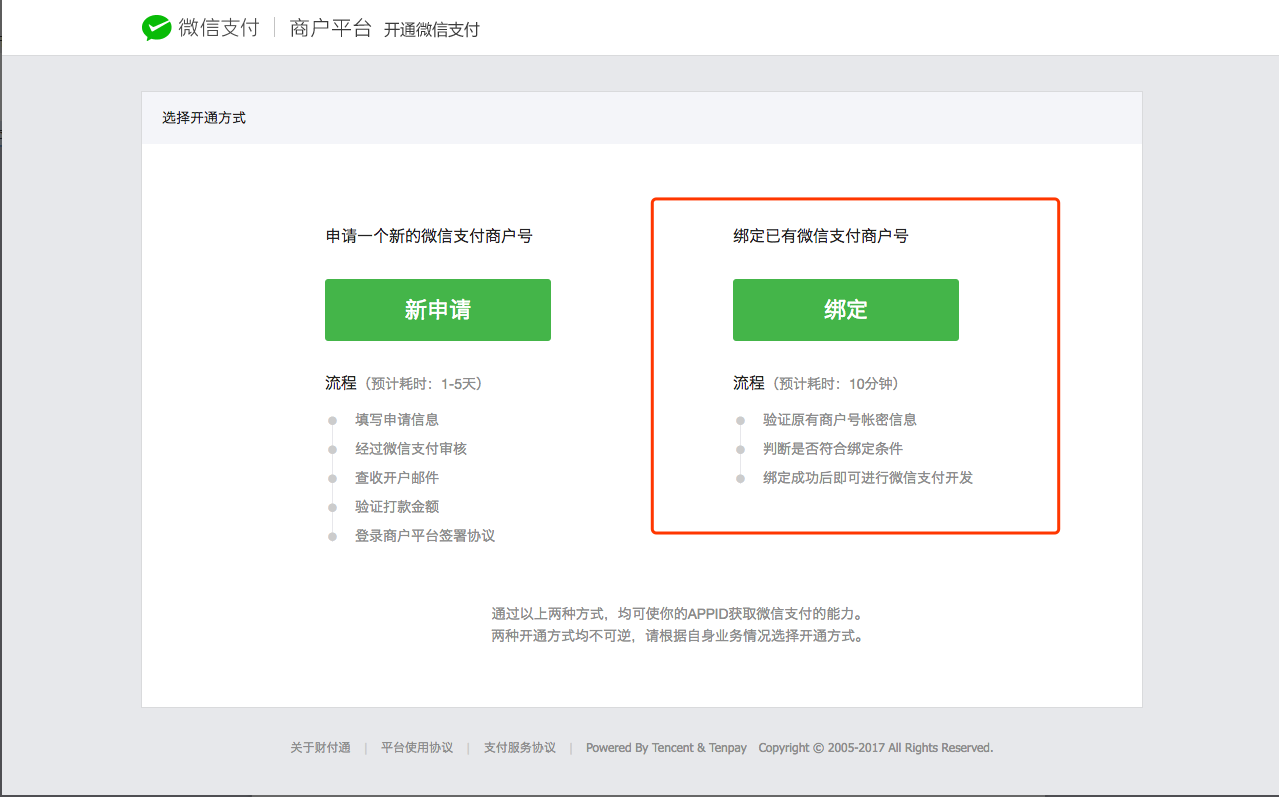
Task: Click the Powered By Tencent & Tenpay text
Action: point(666,748)
